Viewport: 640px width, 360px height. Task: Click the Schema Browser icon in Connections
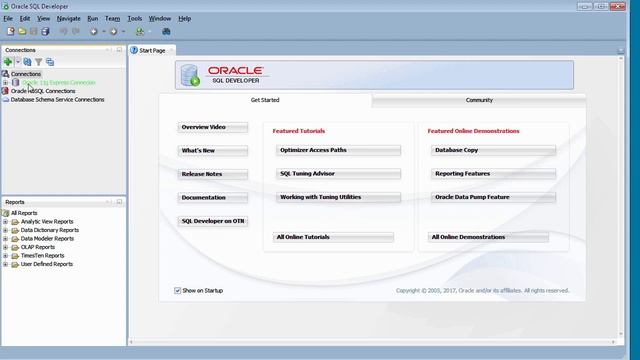tap(50, 62)
